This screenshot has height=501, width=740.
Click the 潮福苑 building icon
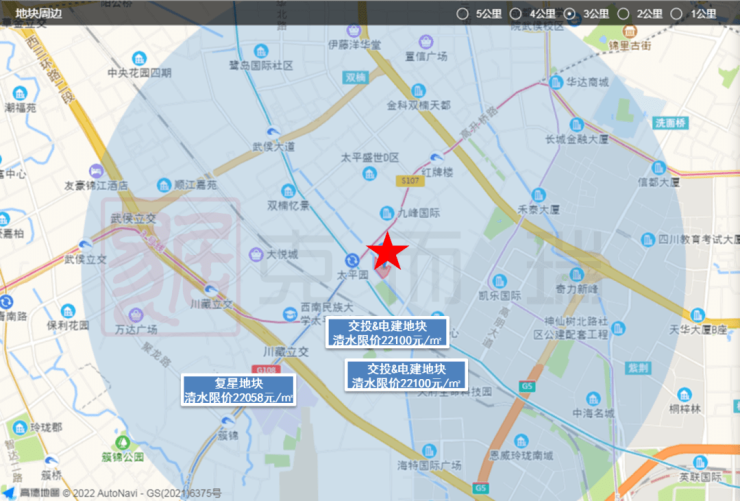click(20, 93)
